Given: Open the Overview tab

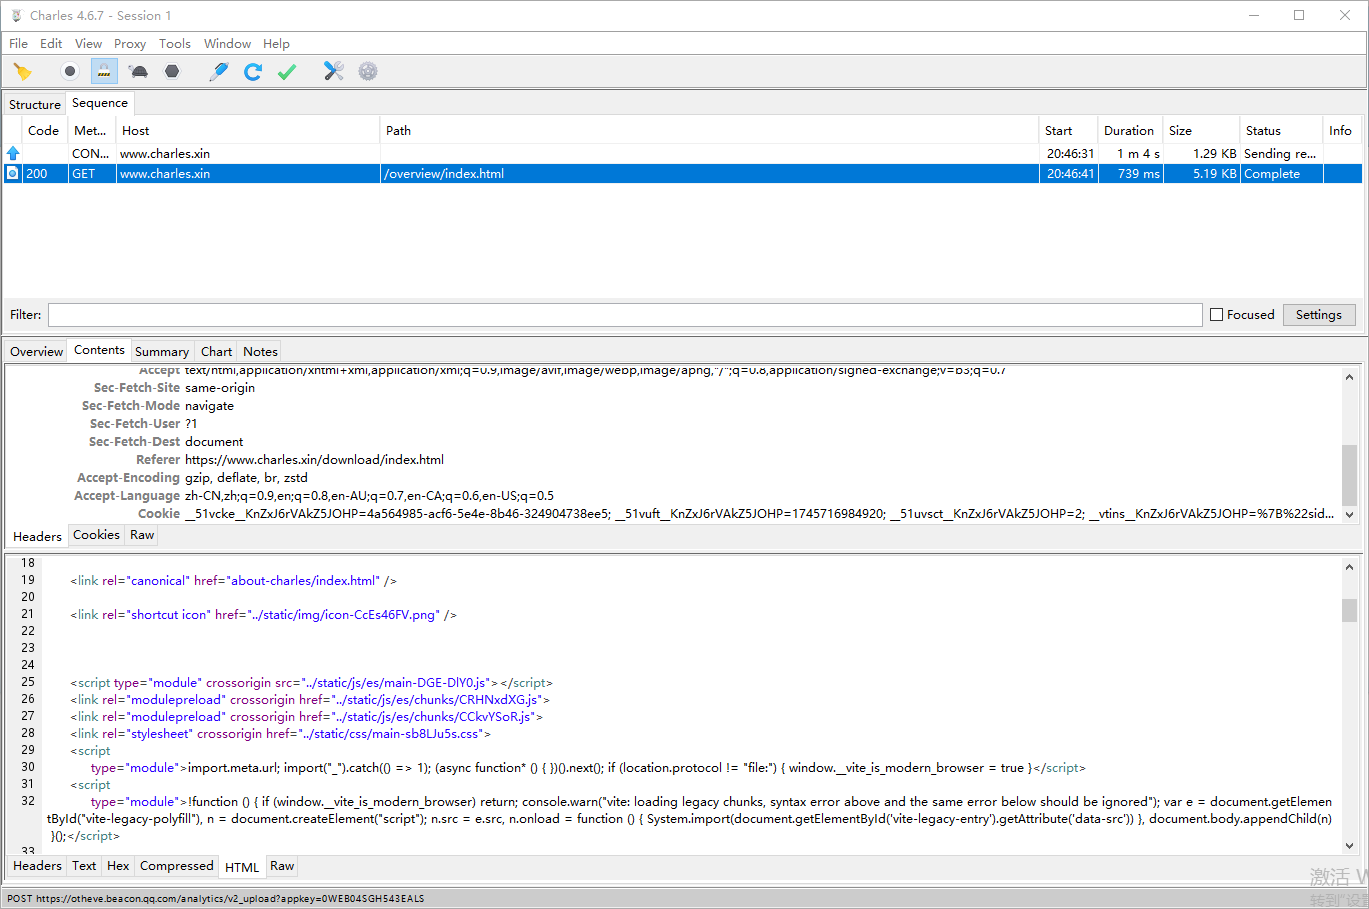Looking at the screenshot, I should tap(37, 351).
